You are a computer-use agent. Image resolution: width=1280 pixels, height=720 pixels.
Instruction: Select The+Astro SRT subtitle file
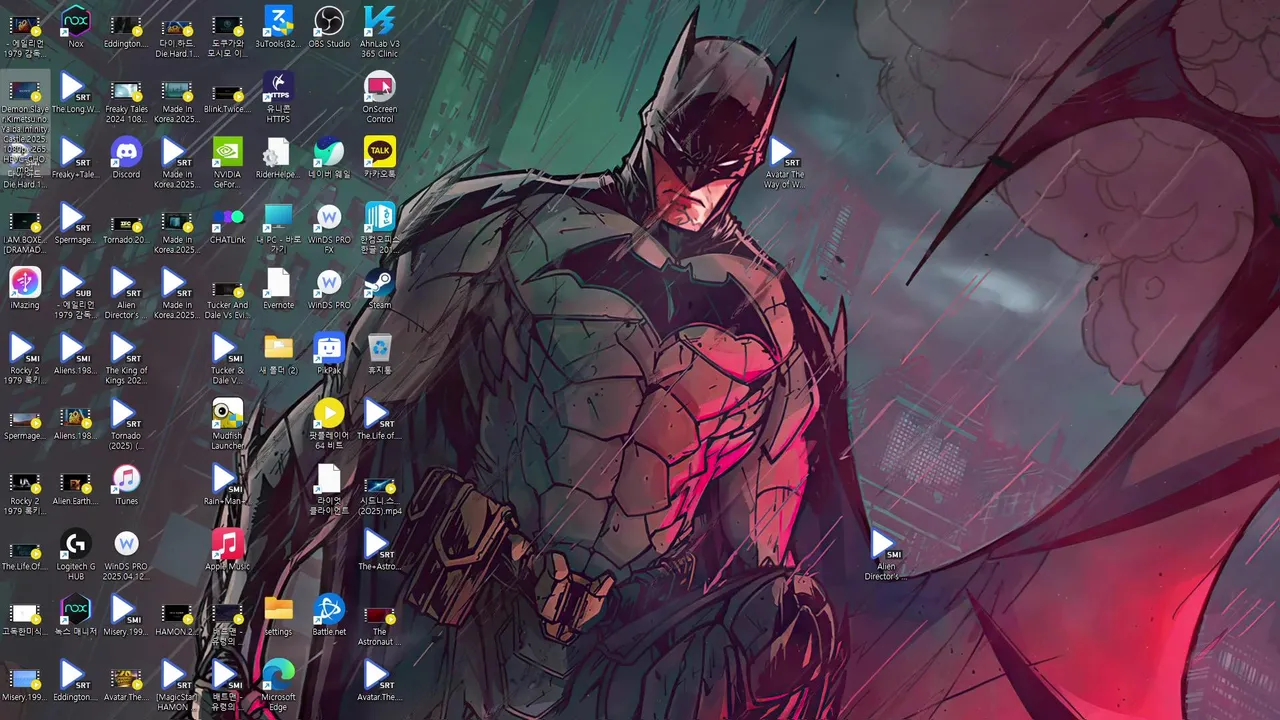[380, 549]
